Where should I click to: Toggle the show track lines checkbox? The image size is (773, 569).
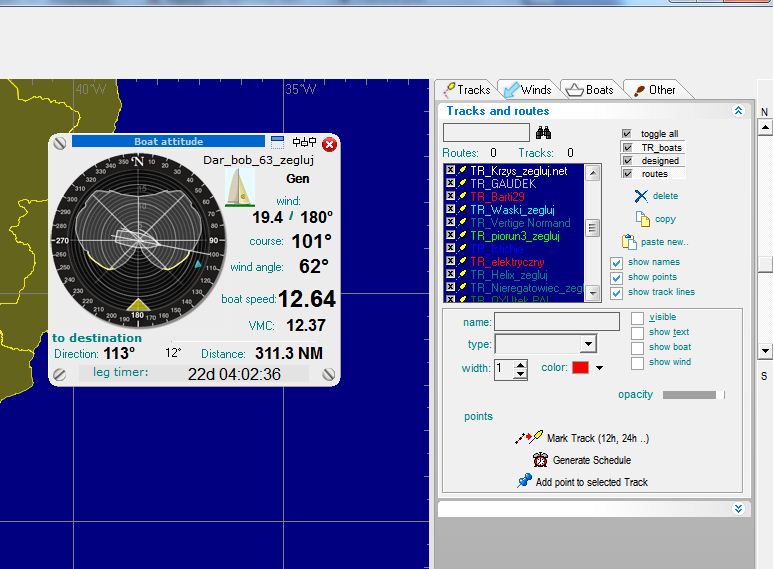pos(617,292)
